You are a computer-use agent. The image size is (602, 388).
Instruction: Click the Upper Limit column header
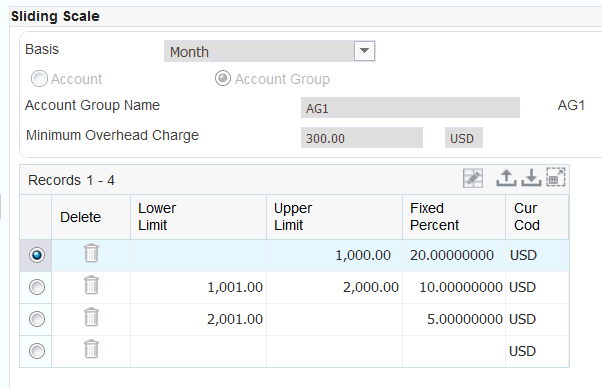pyautogui.click(x=334, y=217)
